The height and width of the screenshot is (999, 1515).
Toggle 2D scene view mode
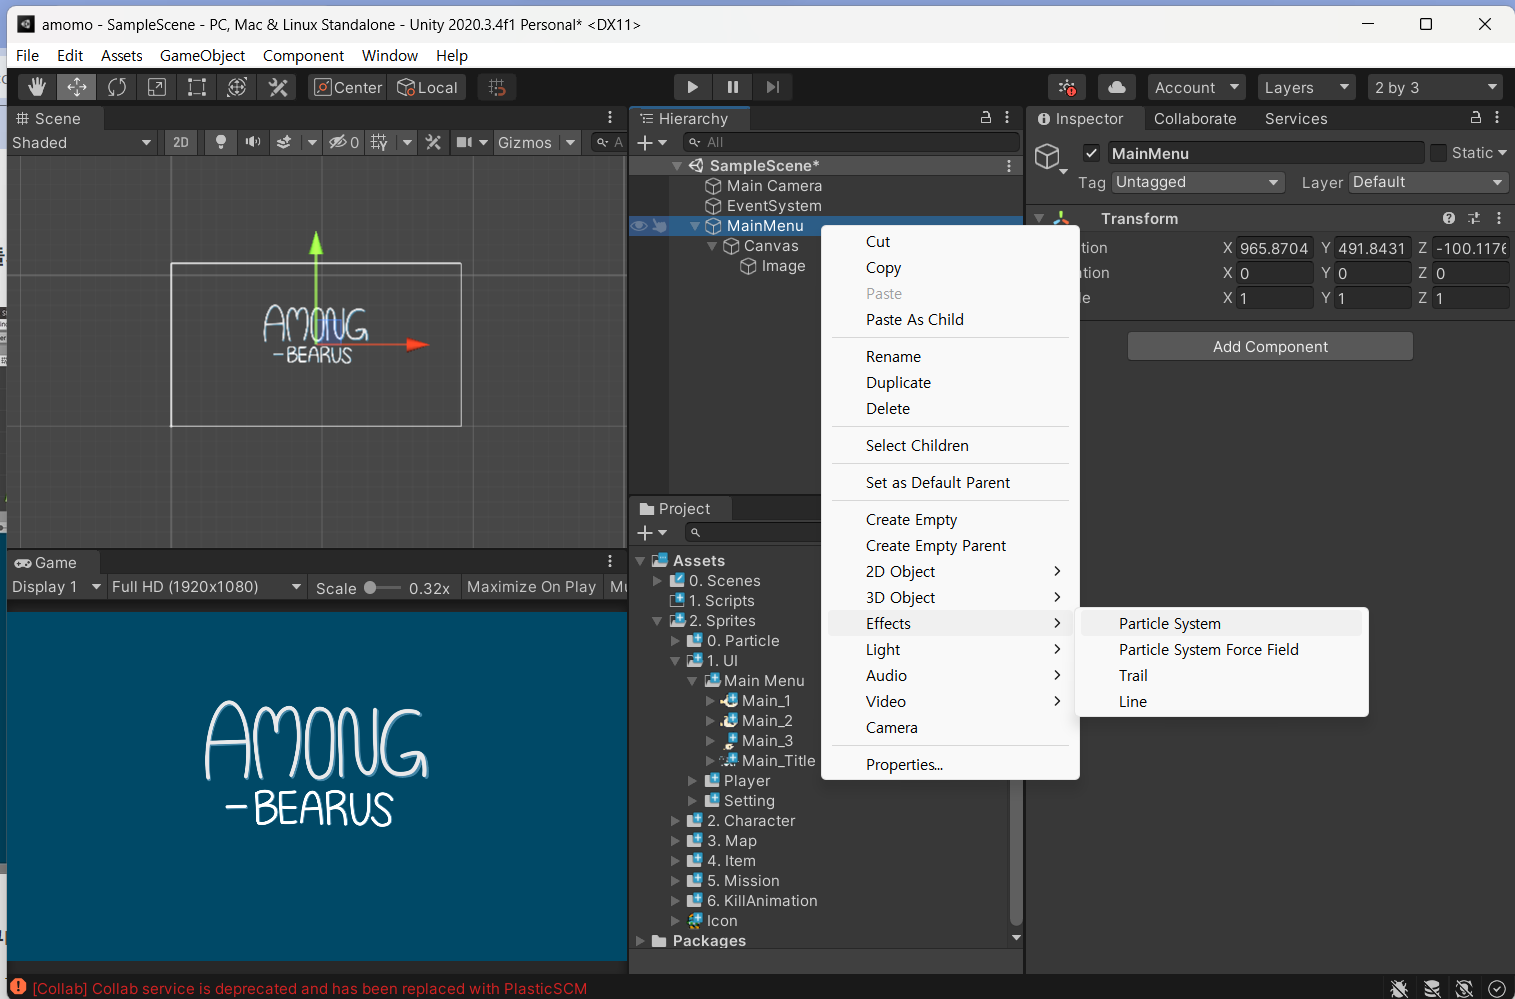181,142
